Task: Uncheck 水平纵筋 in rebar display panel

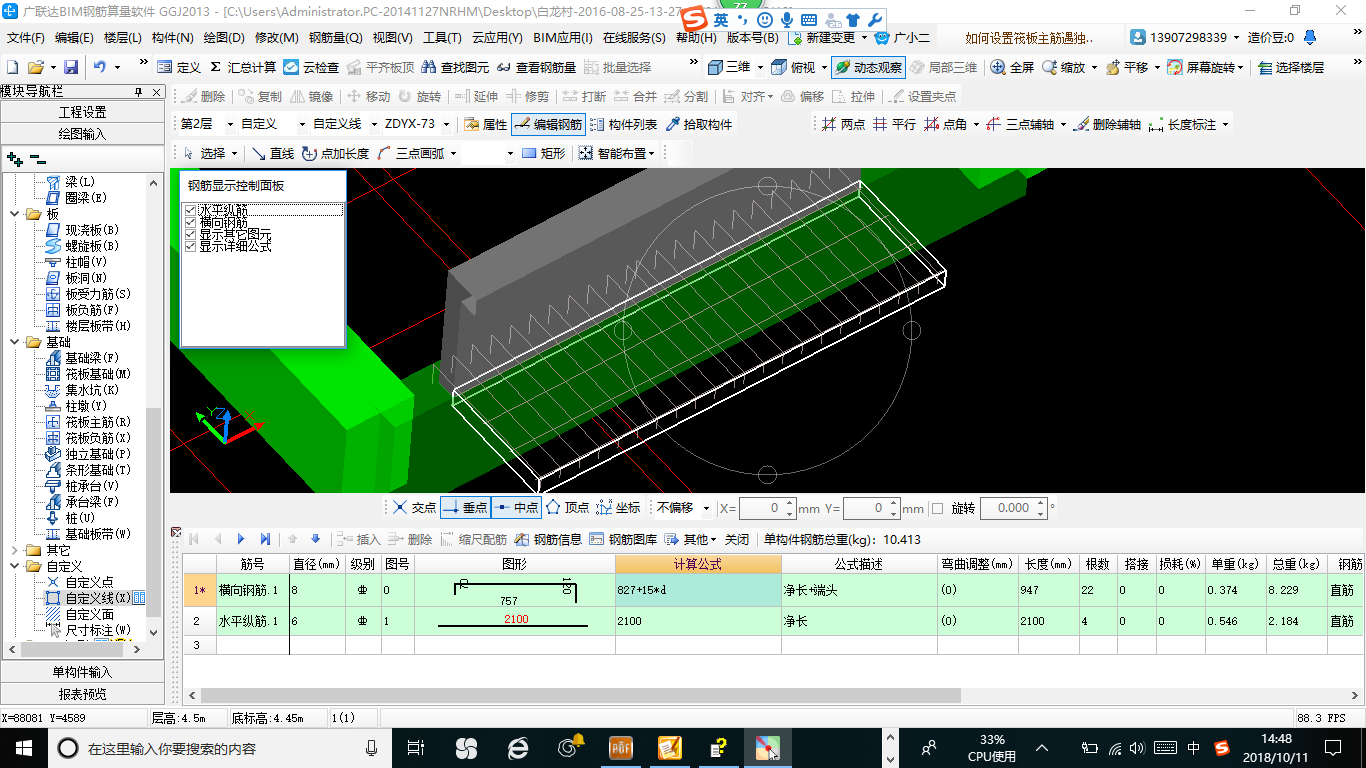Action: click(x=191, y=210)
